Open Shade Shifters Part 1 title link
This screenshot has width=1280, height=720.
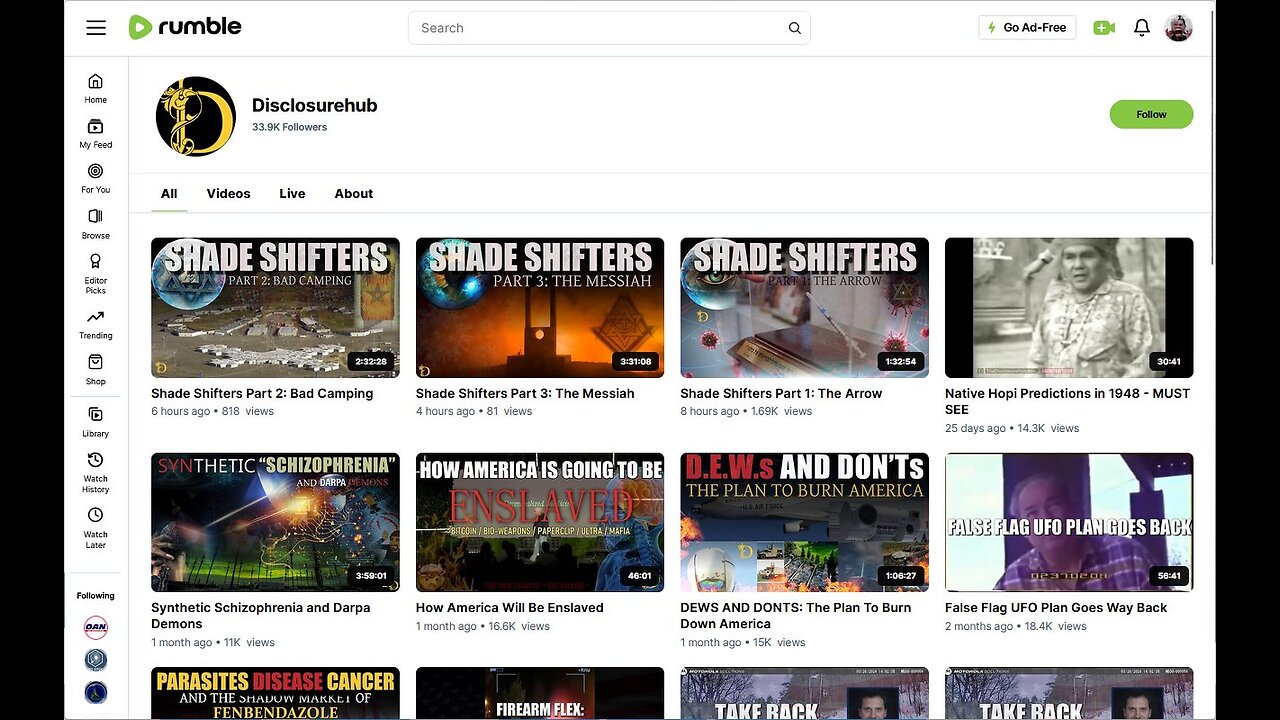pos(781,394)
